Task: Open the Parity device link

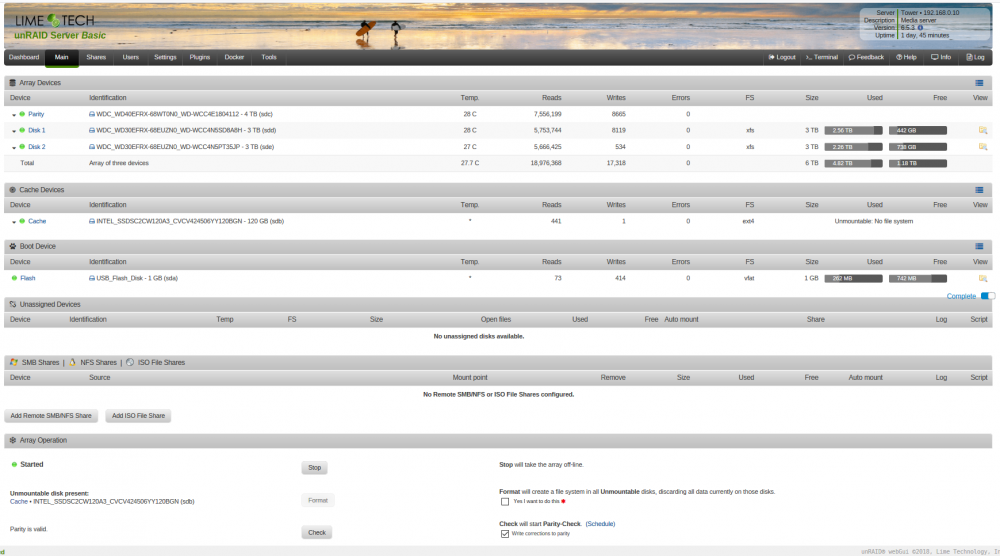Action: tap(36, 114)
